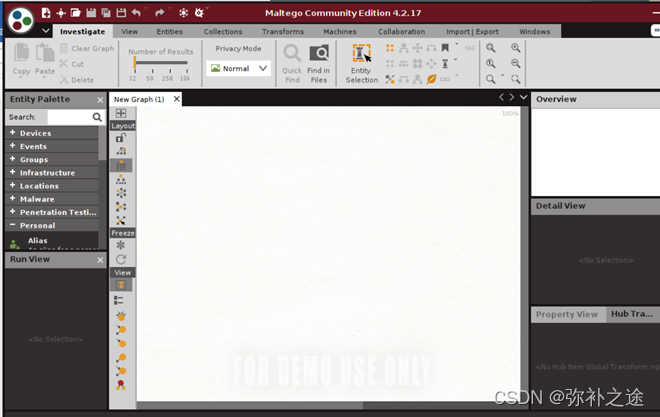Click the red ball bottom sidebar icon
Viewport: 660px width, 417px height.
(x=121, y=385)
